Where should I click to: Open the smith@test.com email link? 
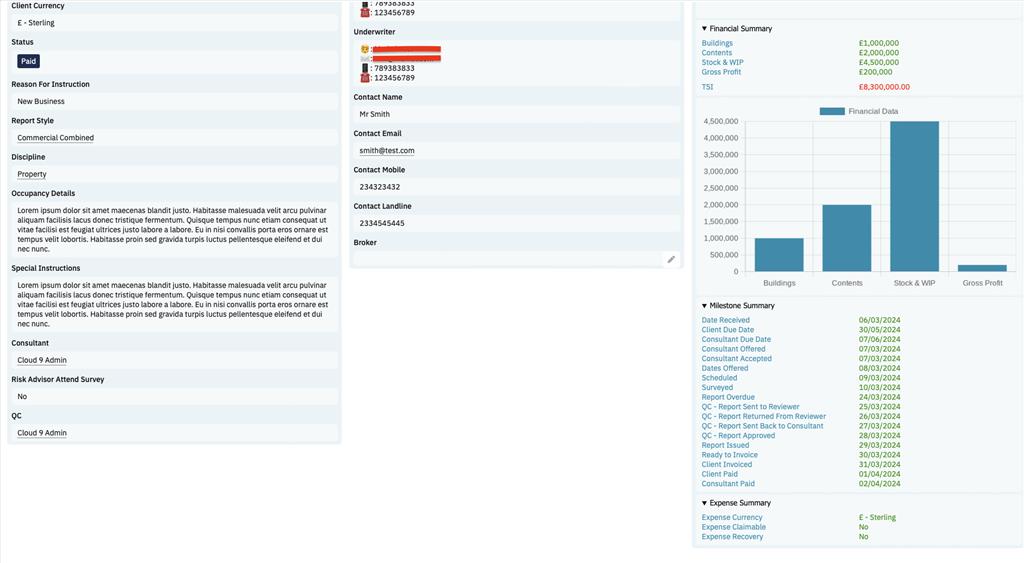[387, 151]
